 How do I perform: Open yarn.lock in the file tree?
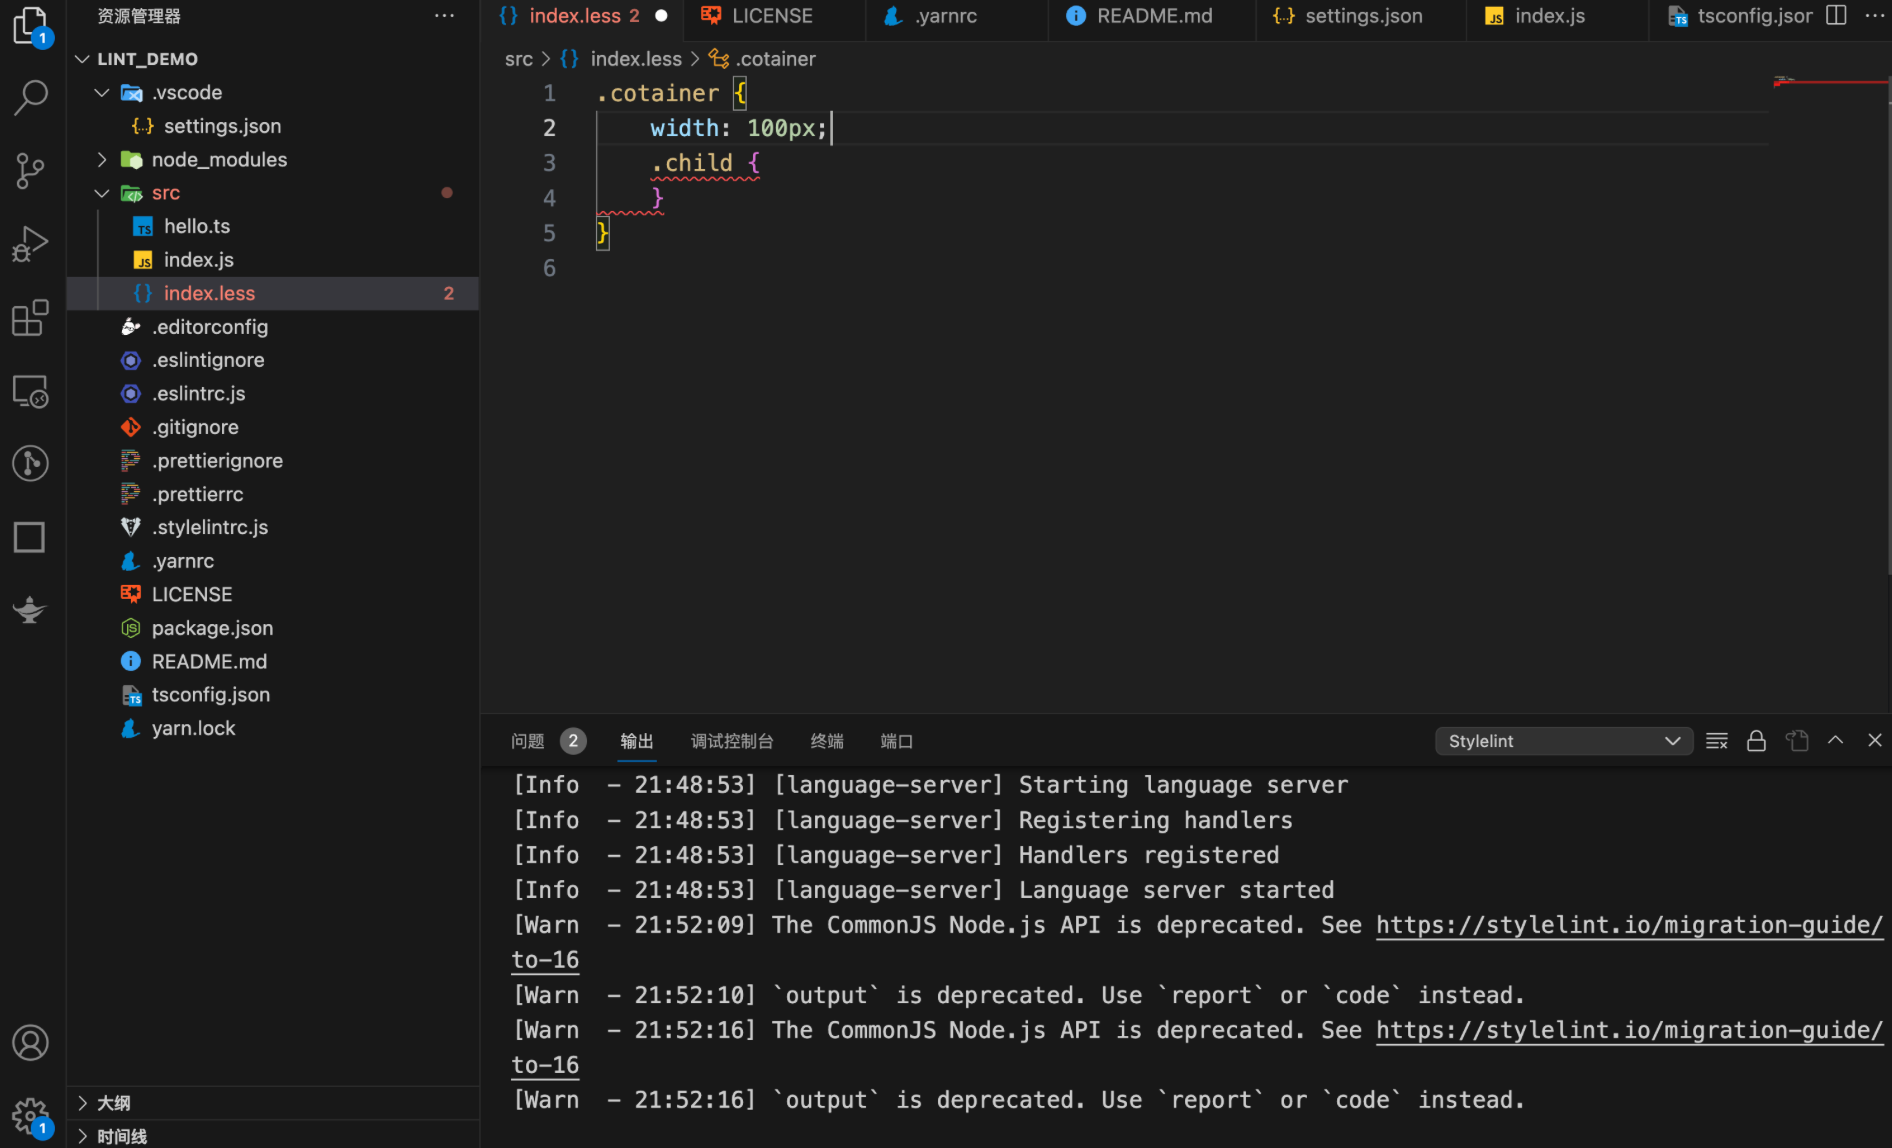[x=273, y=728]
